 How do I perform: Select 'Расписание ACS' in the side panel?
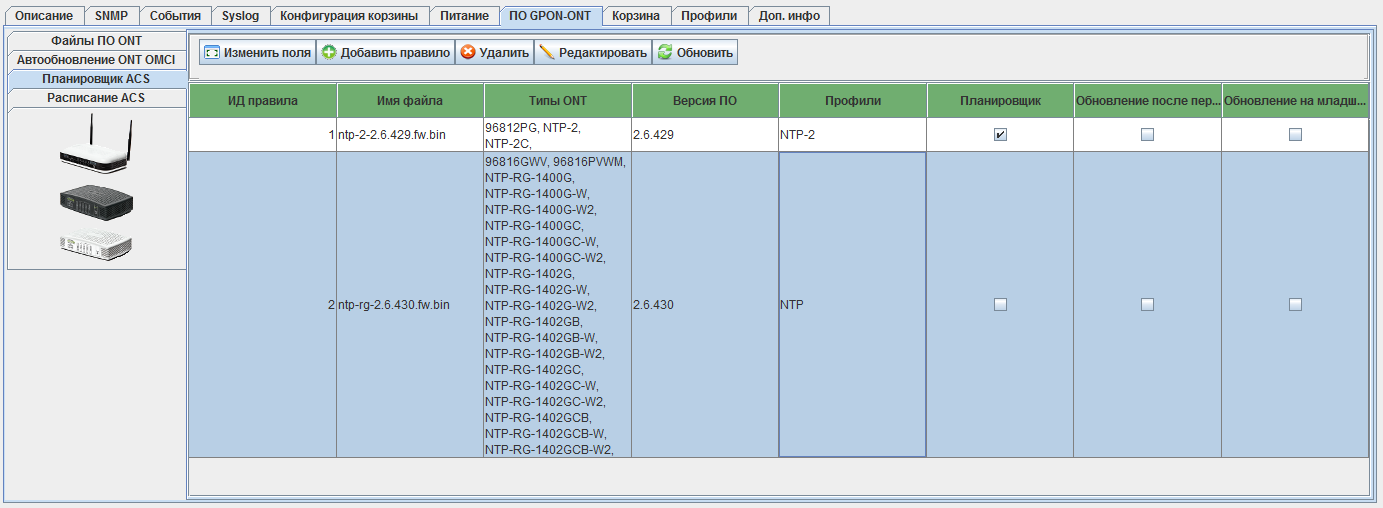(x=96, y=98)
